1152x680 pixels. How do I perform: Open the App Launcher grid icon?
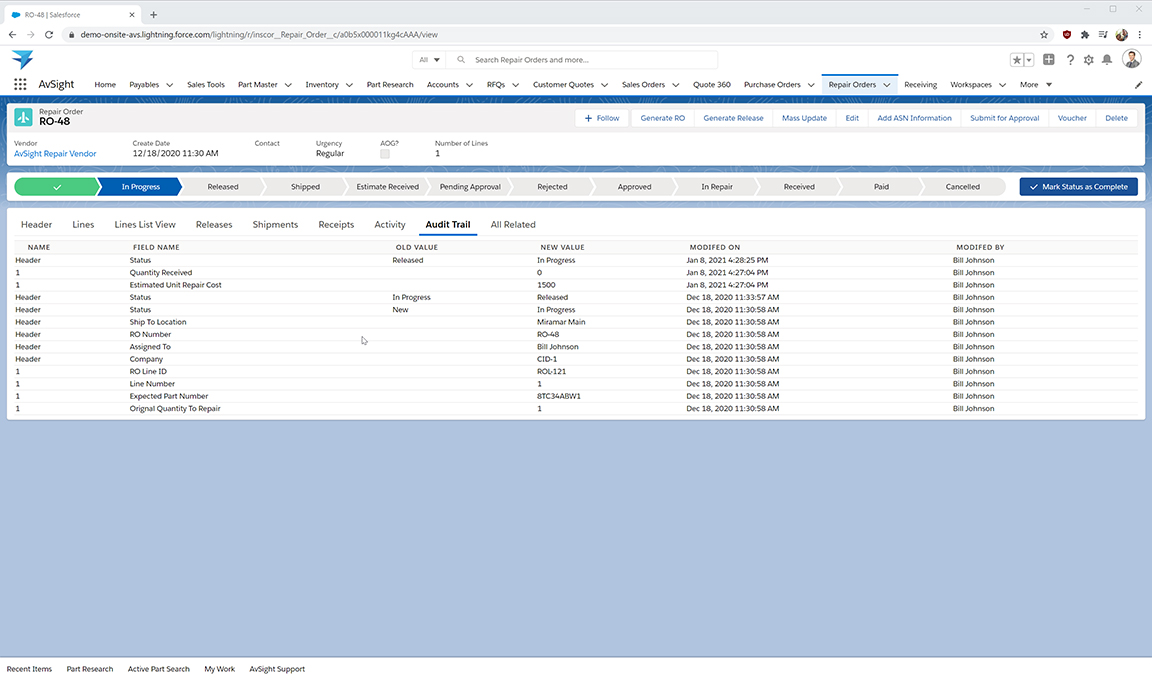21,84
